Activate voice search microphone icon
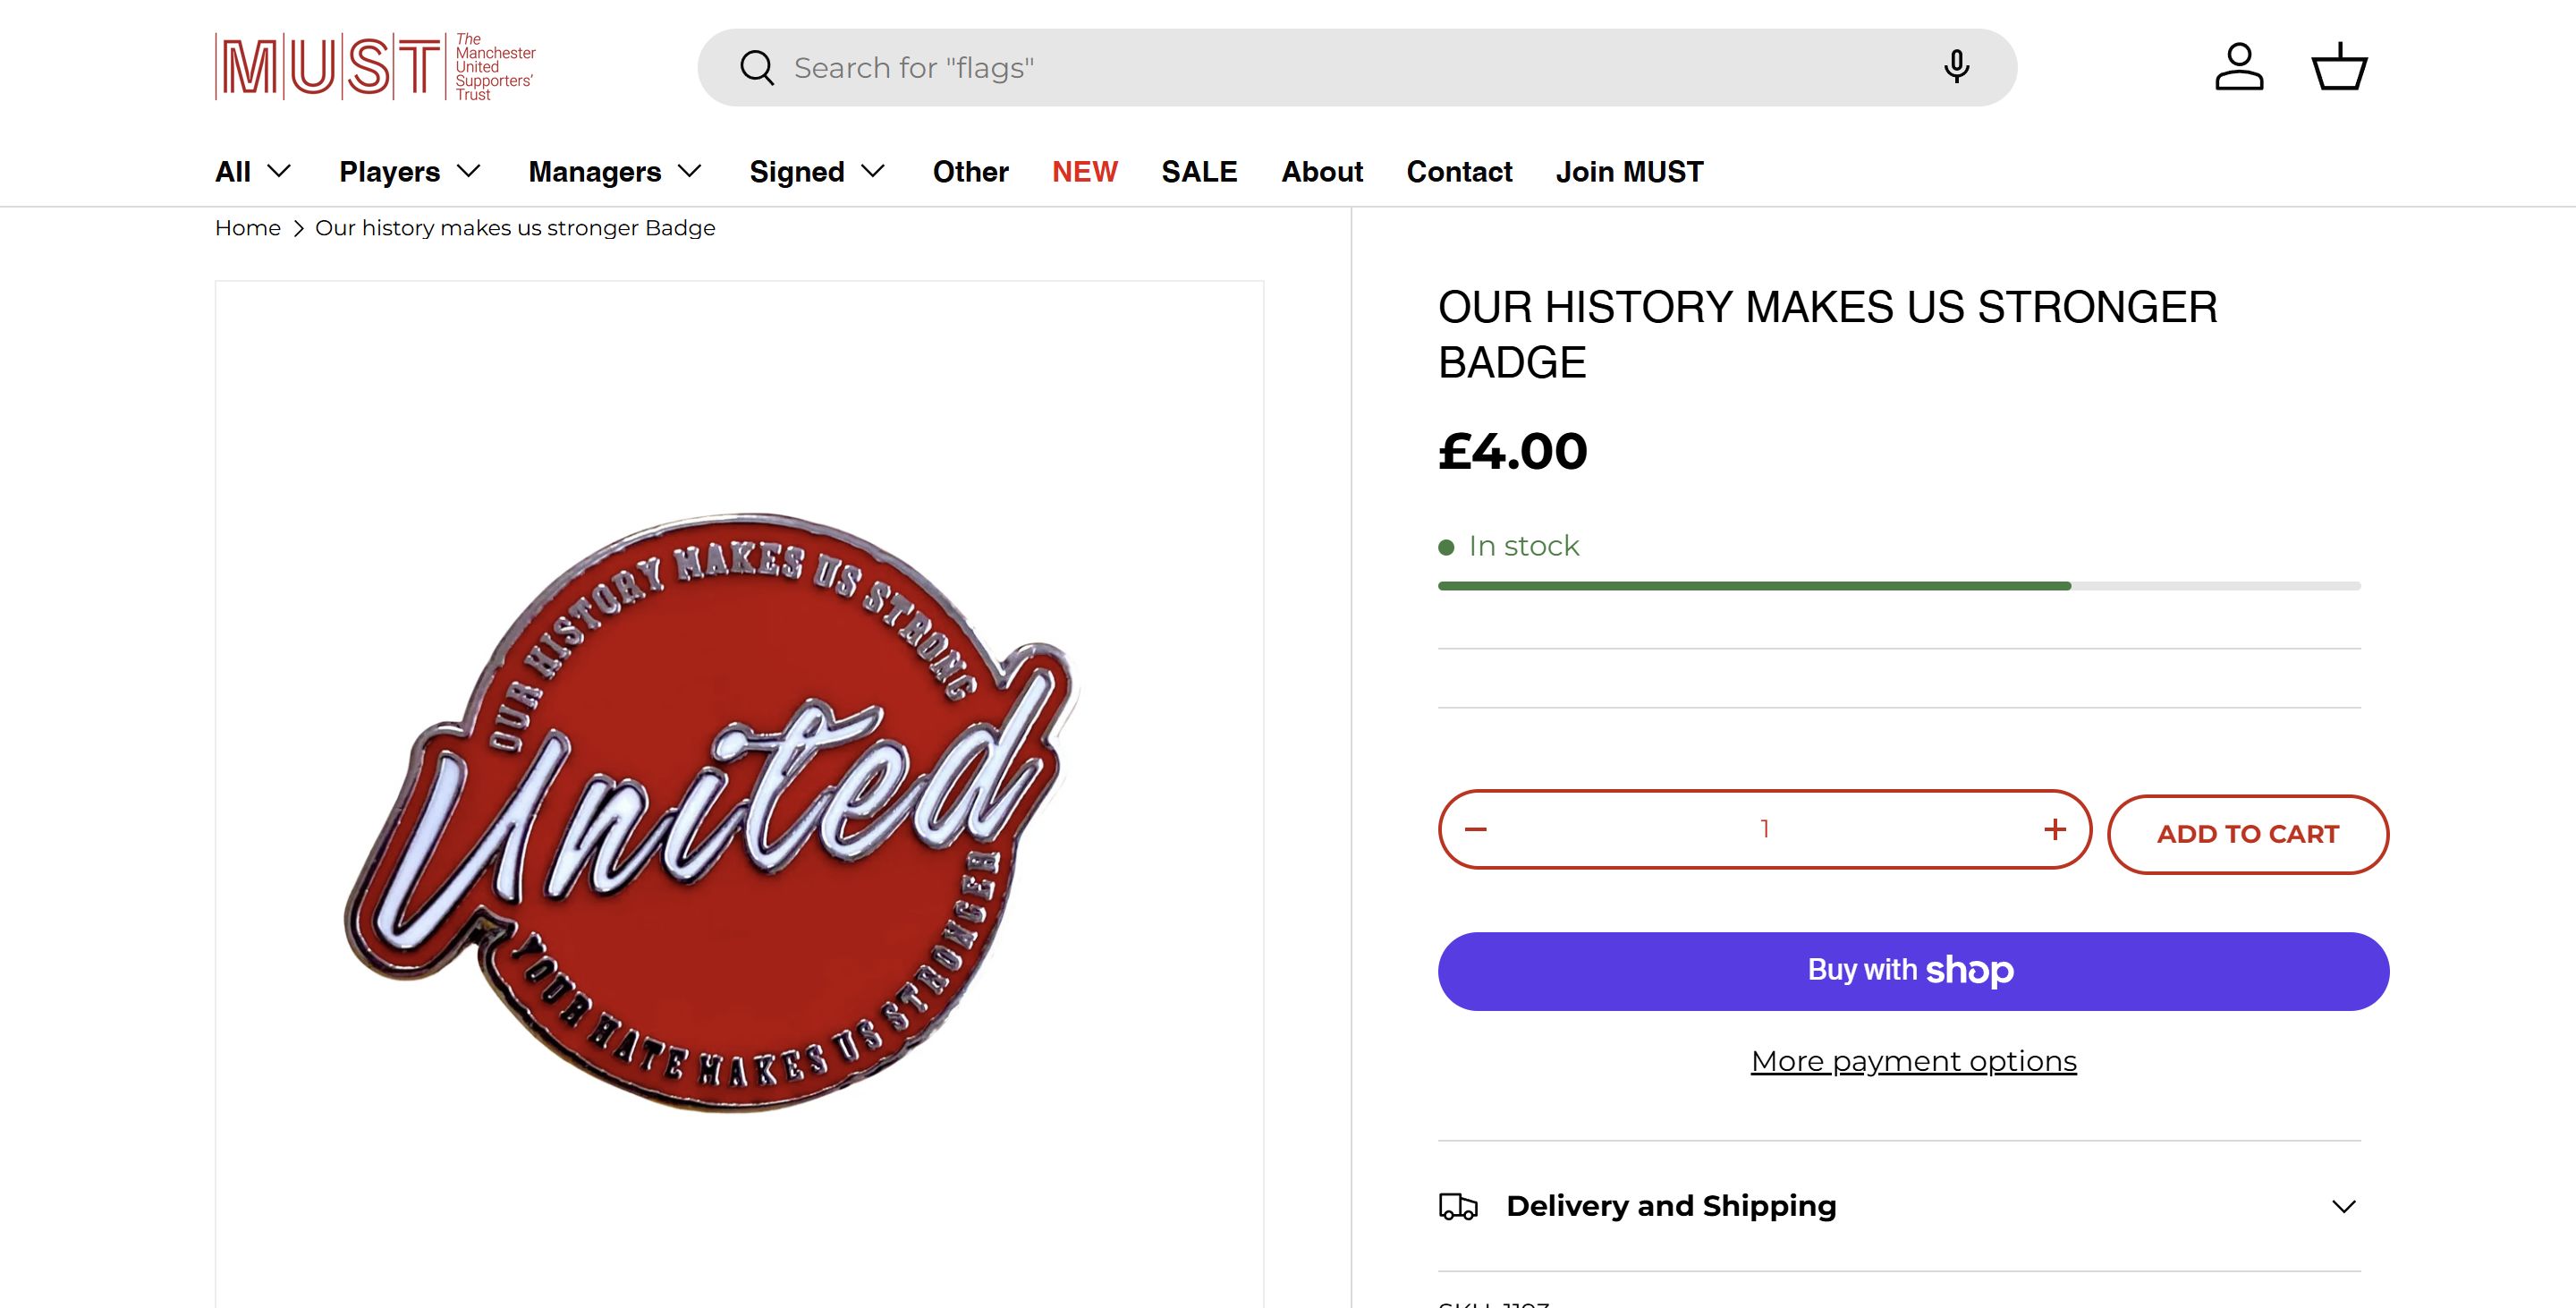The width and height of the screenshot is (2576, 1308). point(1956,67)
